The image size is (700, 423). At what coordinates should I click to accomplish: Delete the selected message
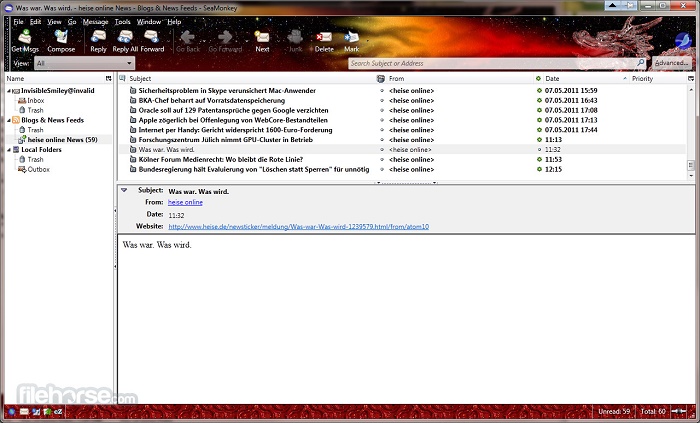coord(324,41)
